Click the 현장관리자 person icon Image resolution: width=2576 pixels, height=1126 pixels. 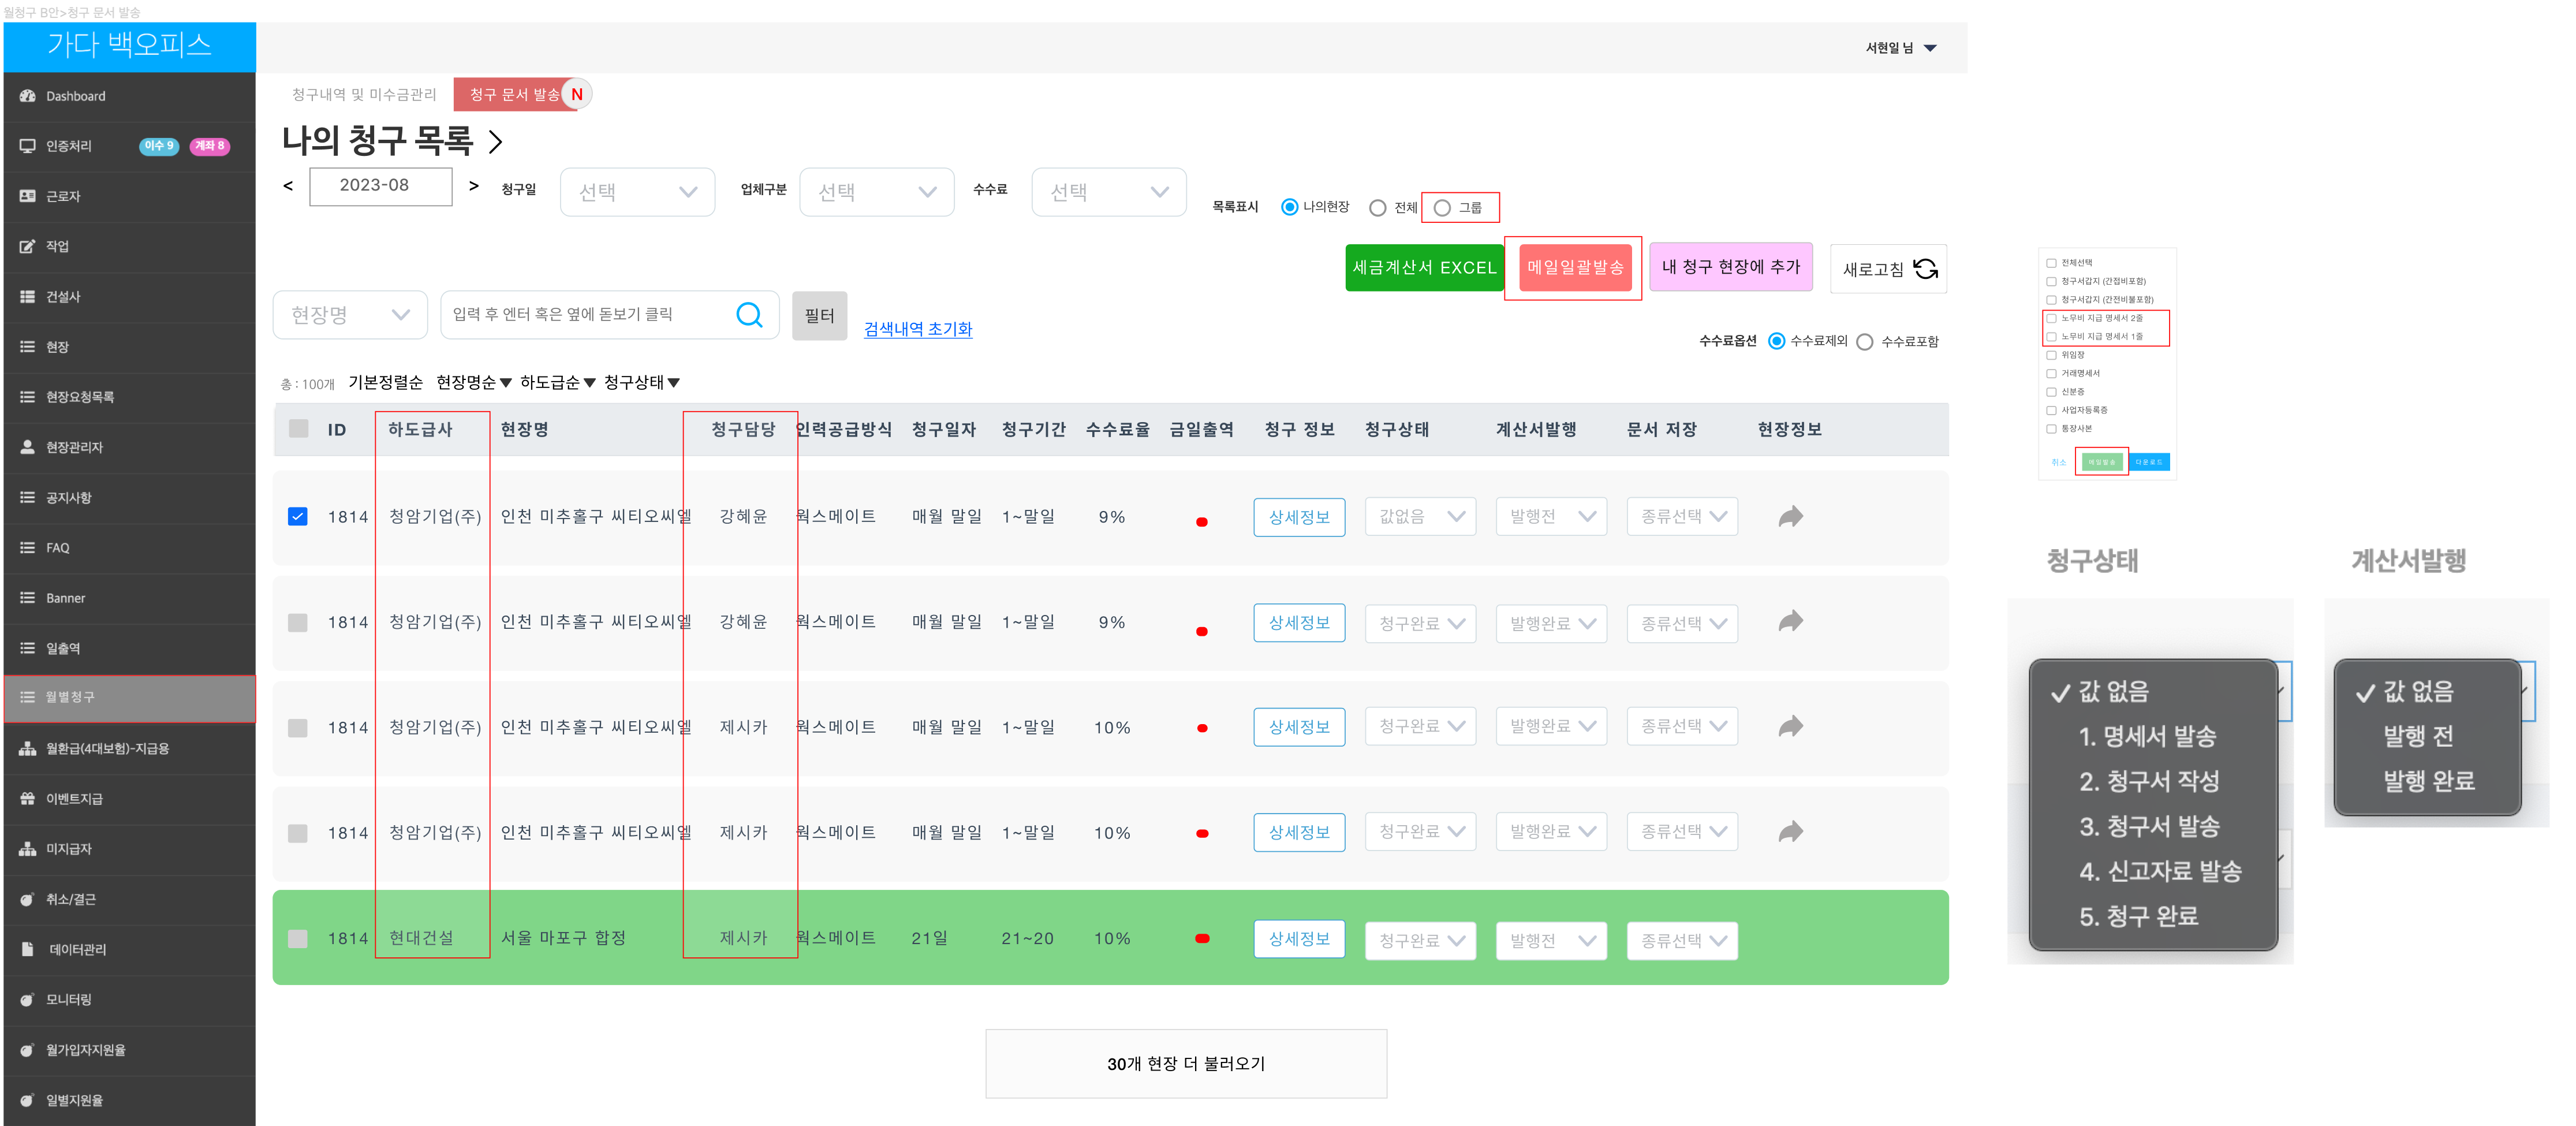point(28,447)
